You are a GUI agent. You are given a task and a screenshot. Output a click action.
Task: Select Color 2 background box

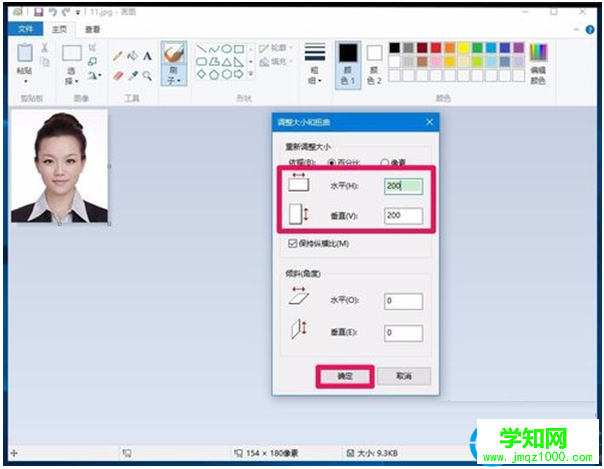tap(374, 65)
